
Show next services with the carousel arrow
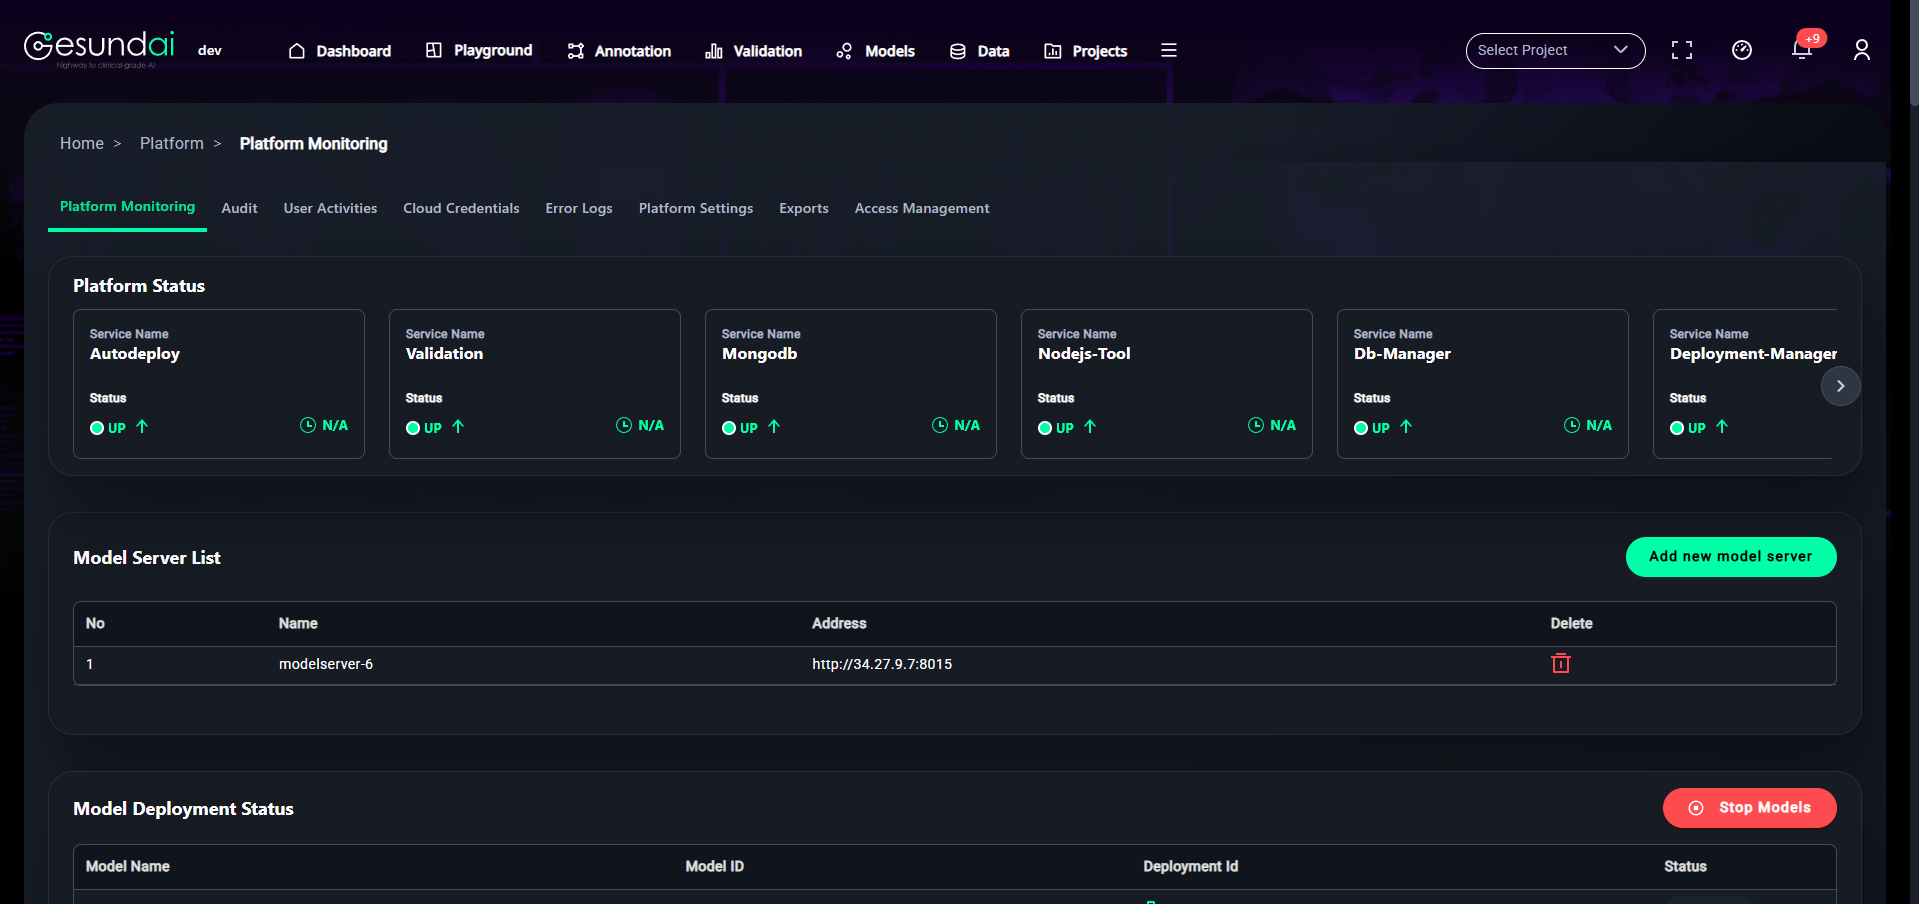click(x=1840, y=386)
